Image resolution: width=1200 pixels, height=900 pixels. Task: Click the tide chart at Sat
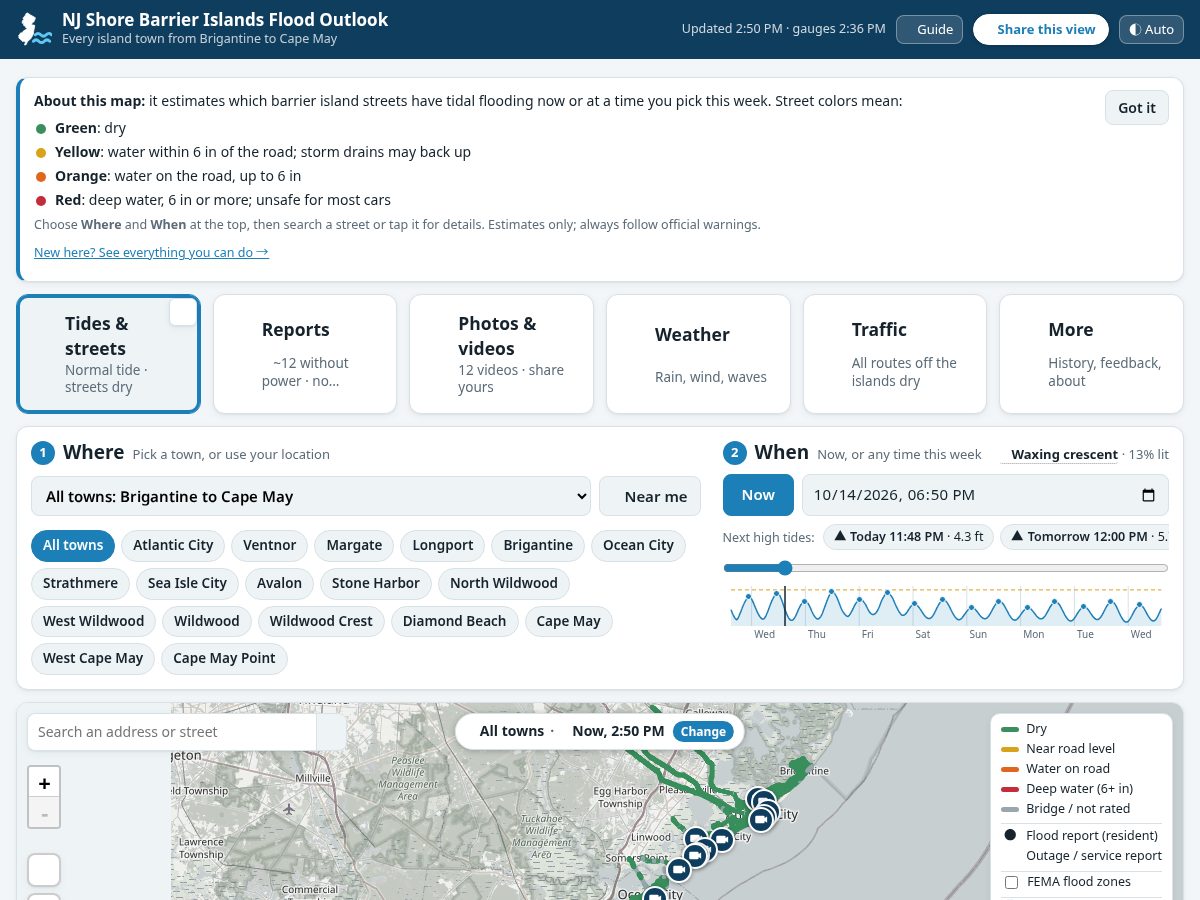pyautogui.click(x=922, y=634)
